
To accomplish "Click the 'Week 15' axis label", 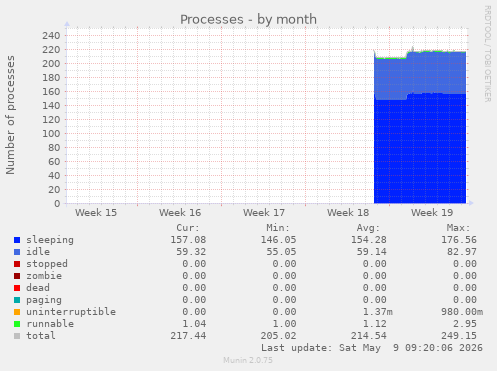I will pos(96,213).
